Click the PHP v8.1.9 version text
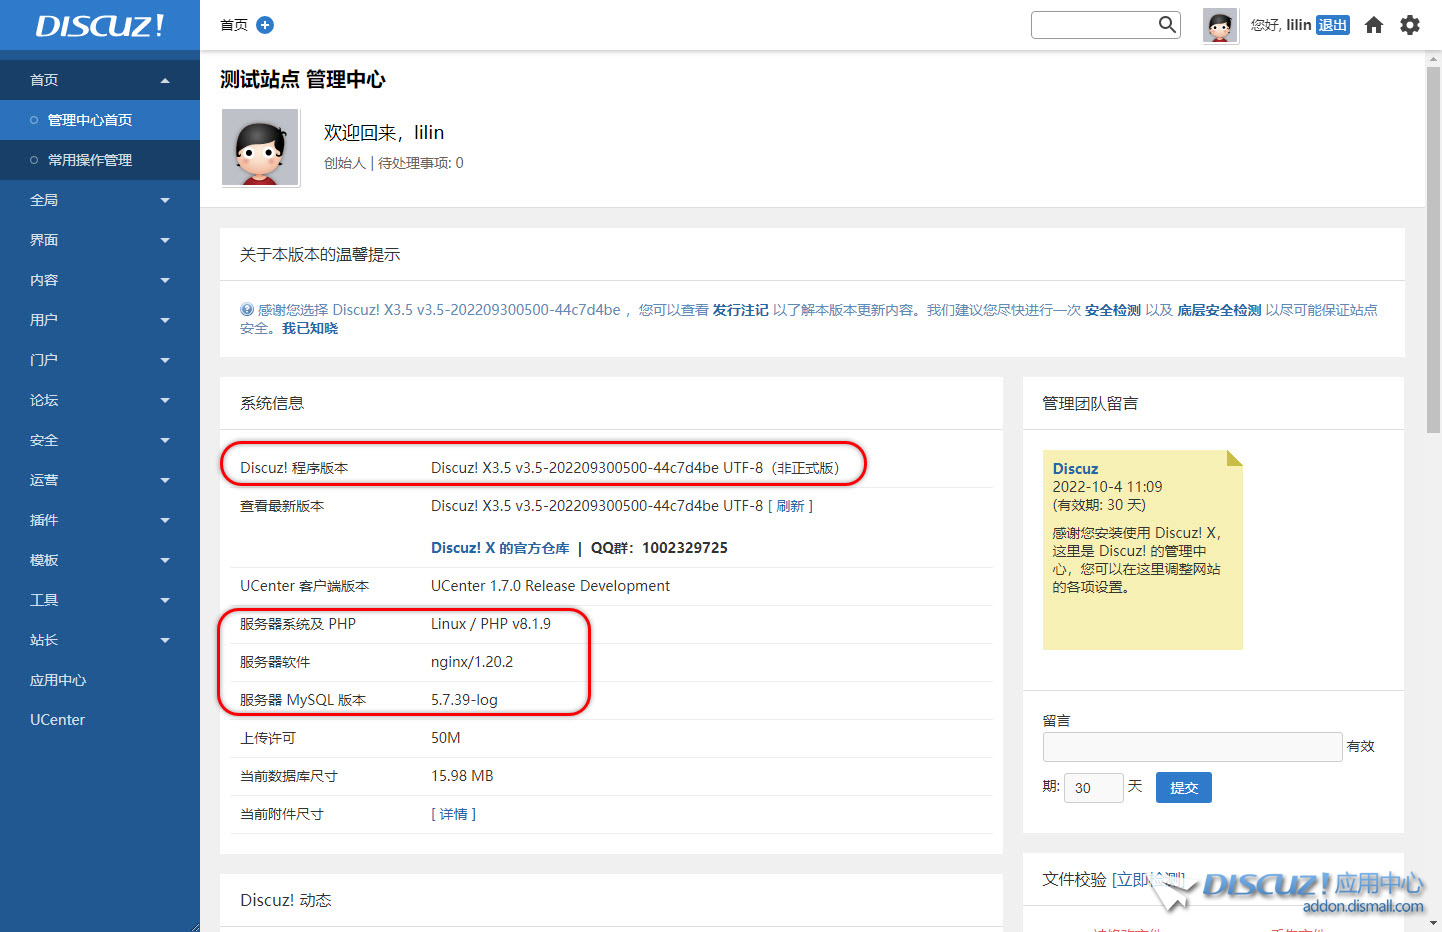This screenshot has width=1442, height=932. click(515, 624)
